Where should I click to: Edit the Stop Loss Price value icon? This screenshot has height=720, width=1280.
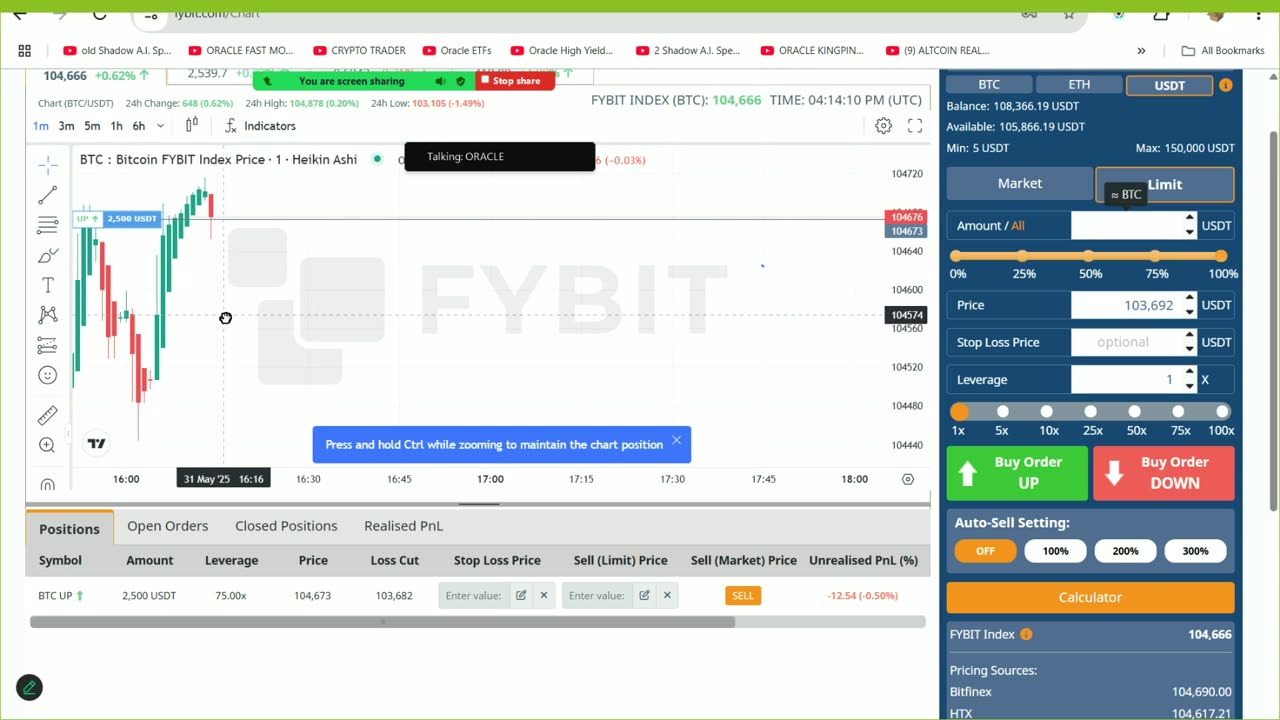click(x=521, y=595)
